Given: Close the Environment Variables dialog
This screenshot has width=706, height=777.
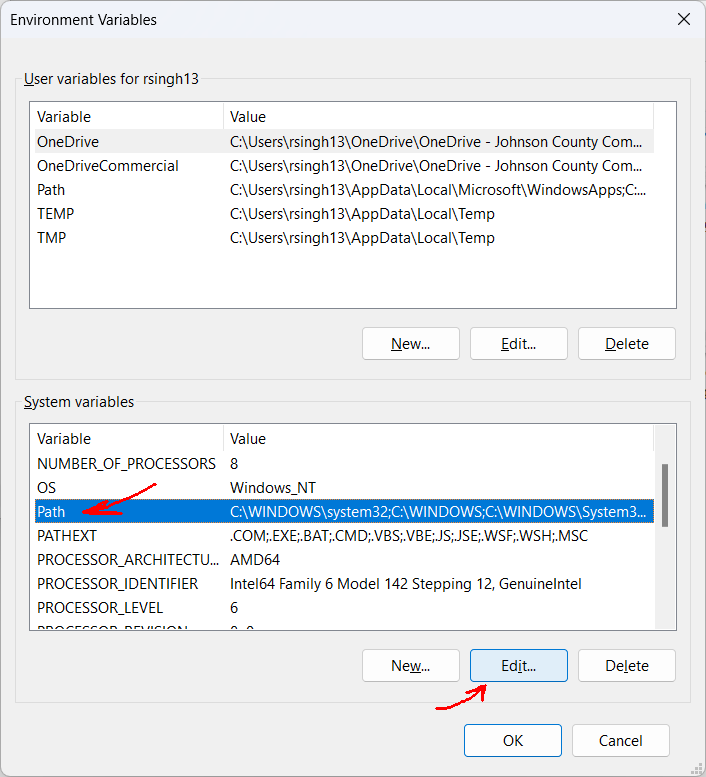Looking at the screenshot, I should pyautogui.click(x=684, y=19).
